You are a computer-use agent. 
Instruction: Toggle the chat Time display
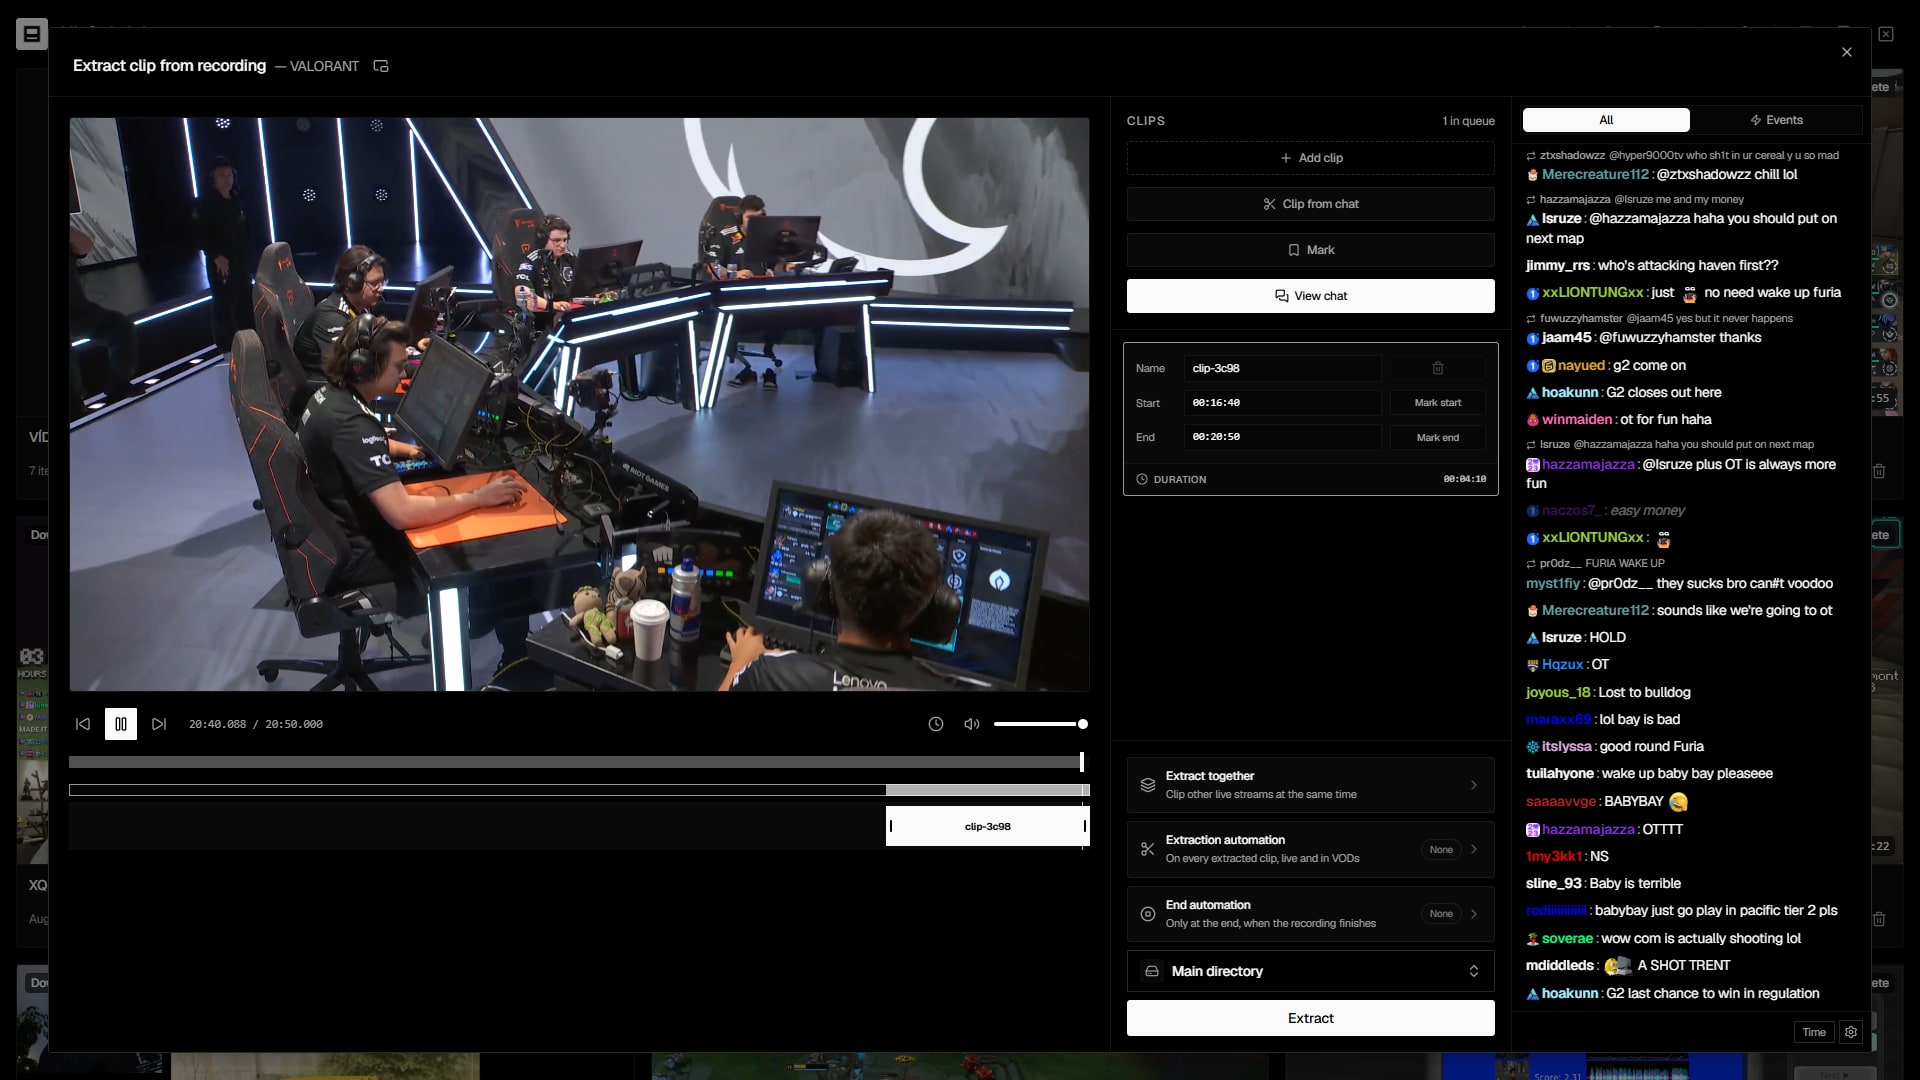pyautogui.click(x=1814, y=1032)
